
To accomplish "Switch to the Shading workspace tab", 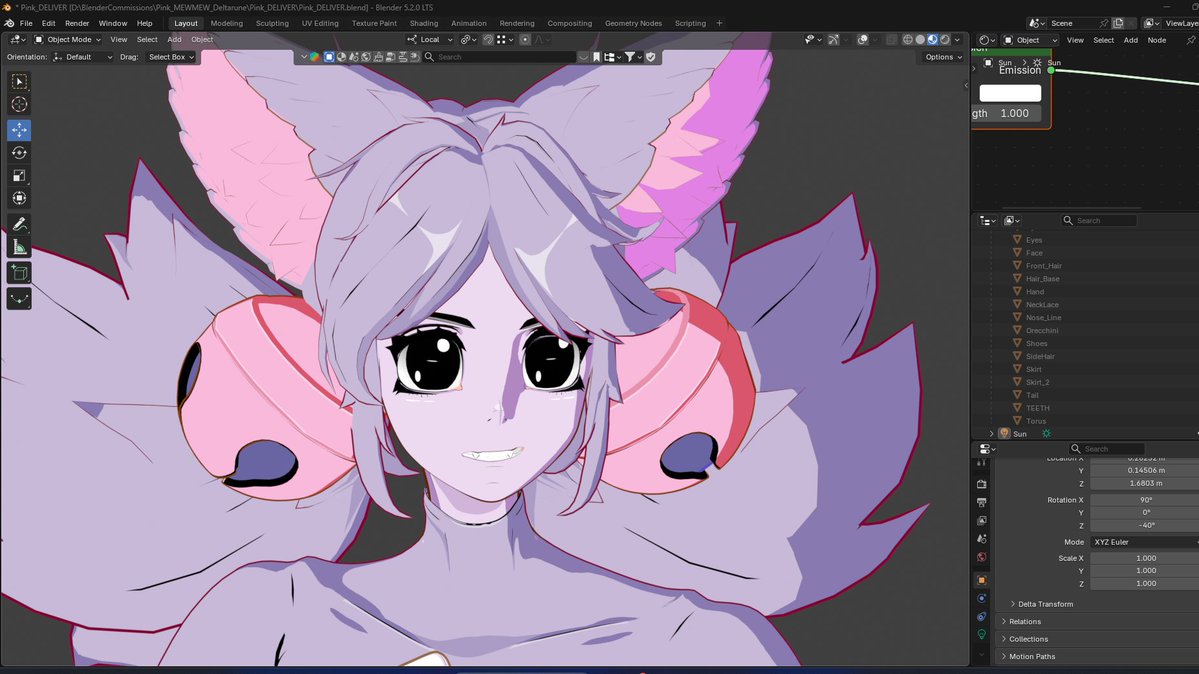I will pos(424,23).
